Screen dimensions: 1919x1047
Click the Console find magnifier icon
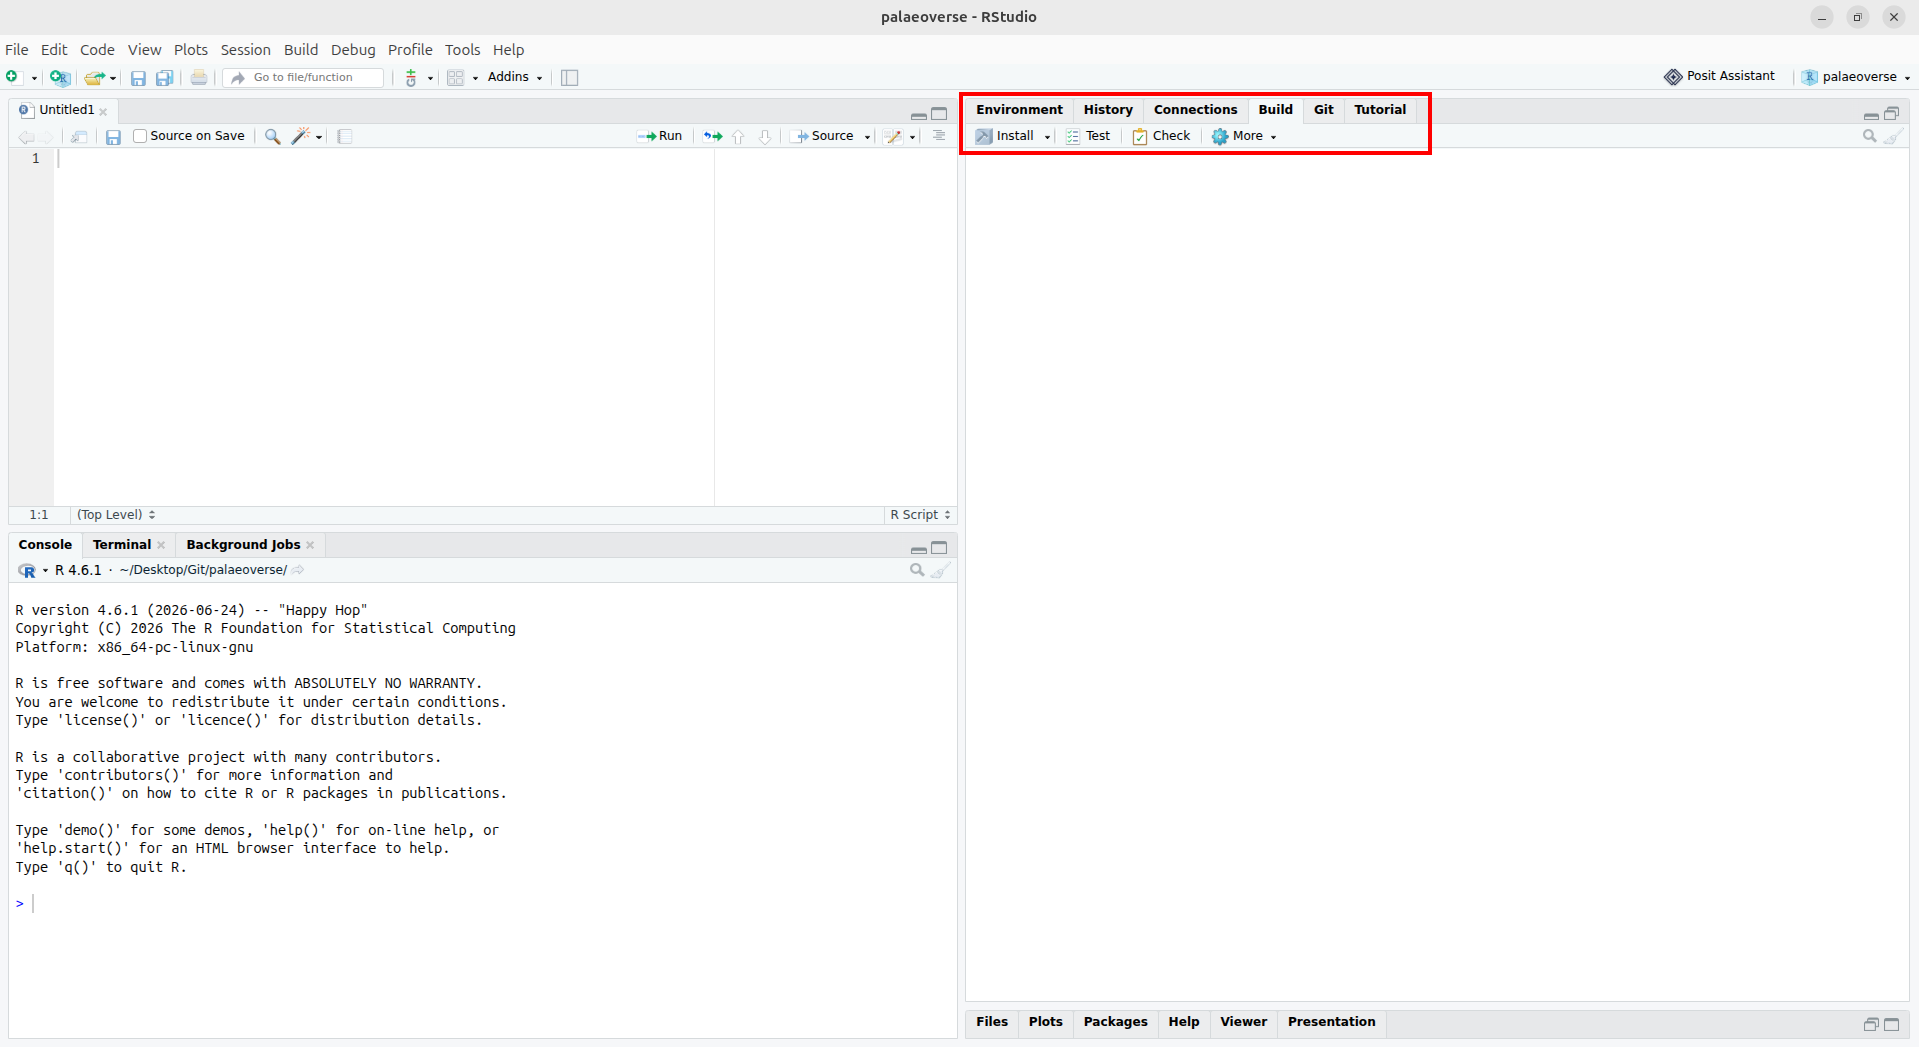tap(917, 570)
